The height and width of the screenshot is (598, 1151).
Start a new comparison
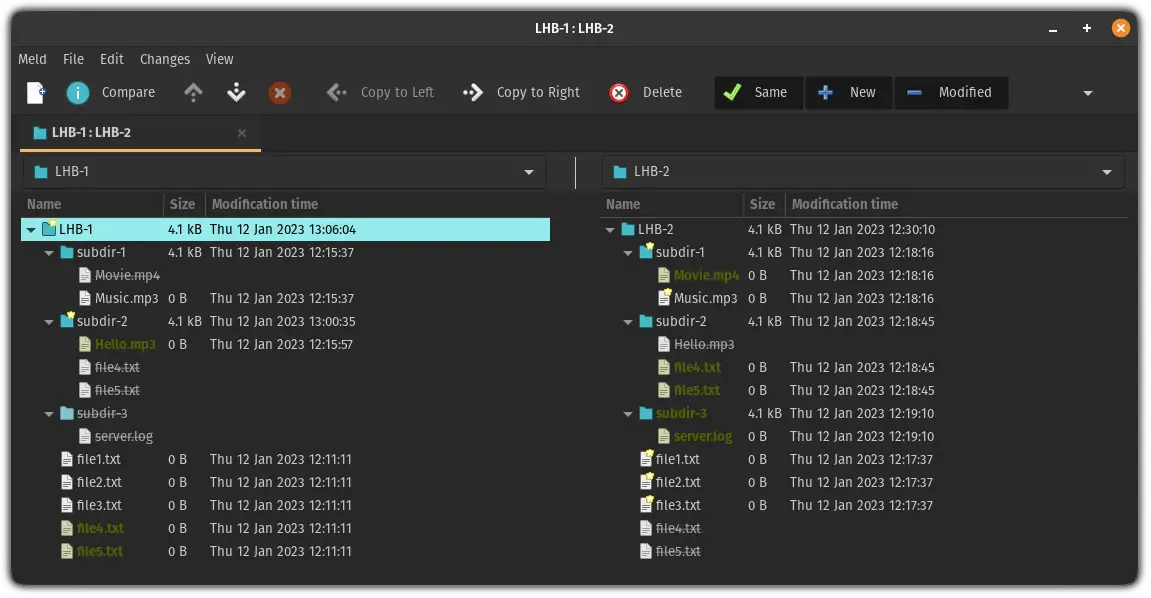[x=35, y=92]
